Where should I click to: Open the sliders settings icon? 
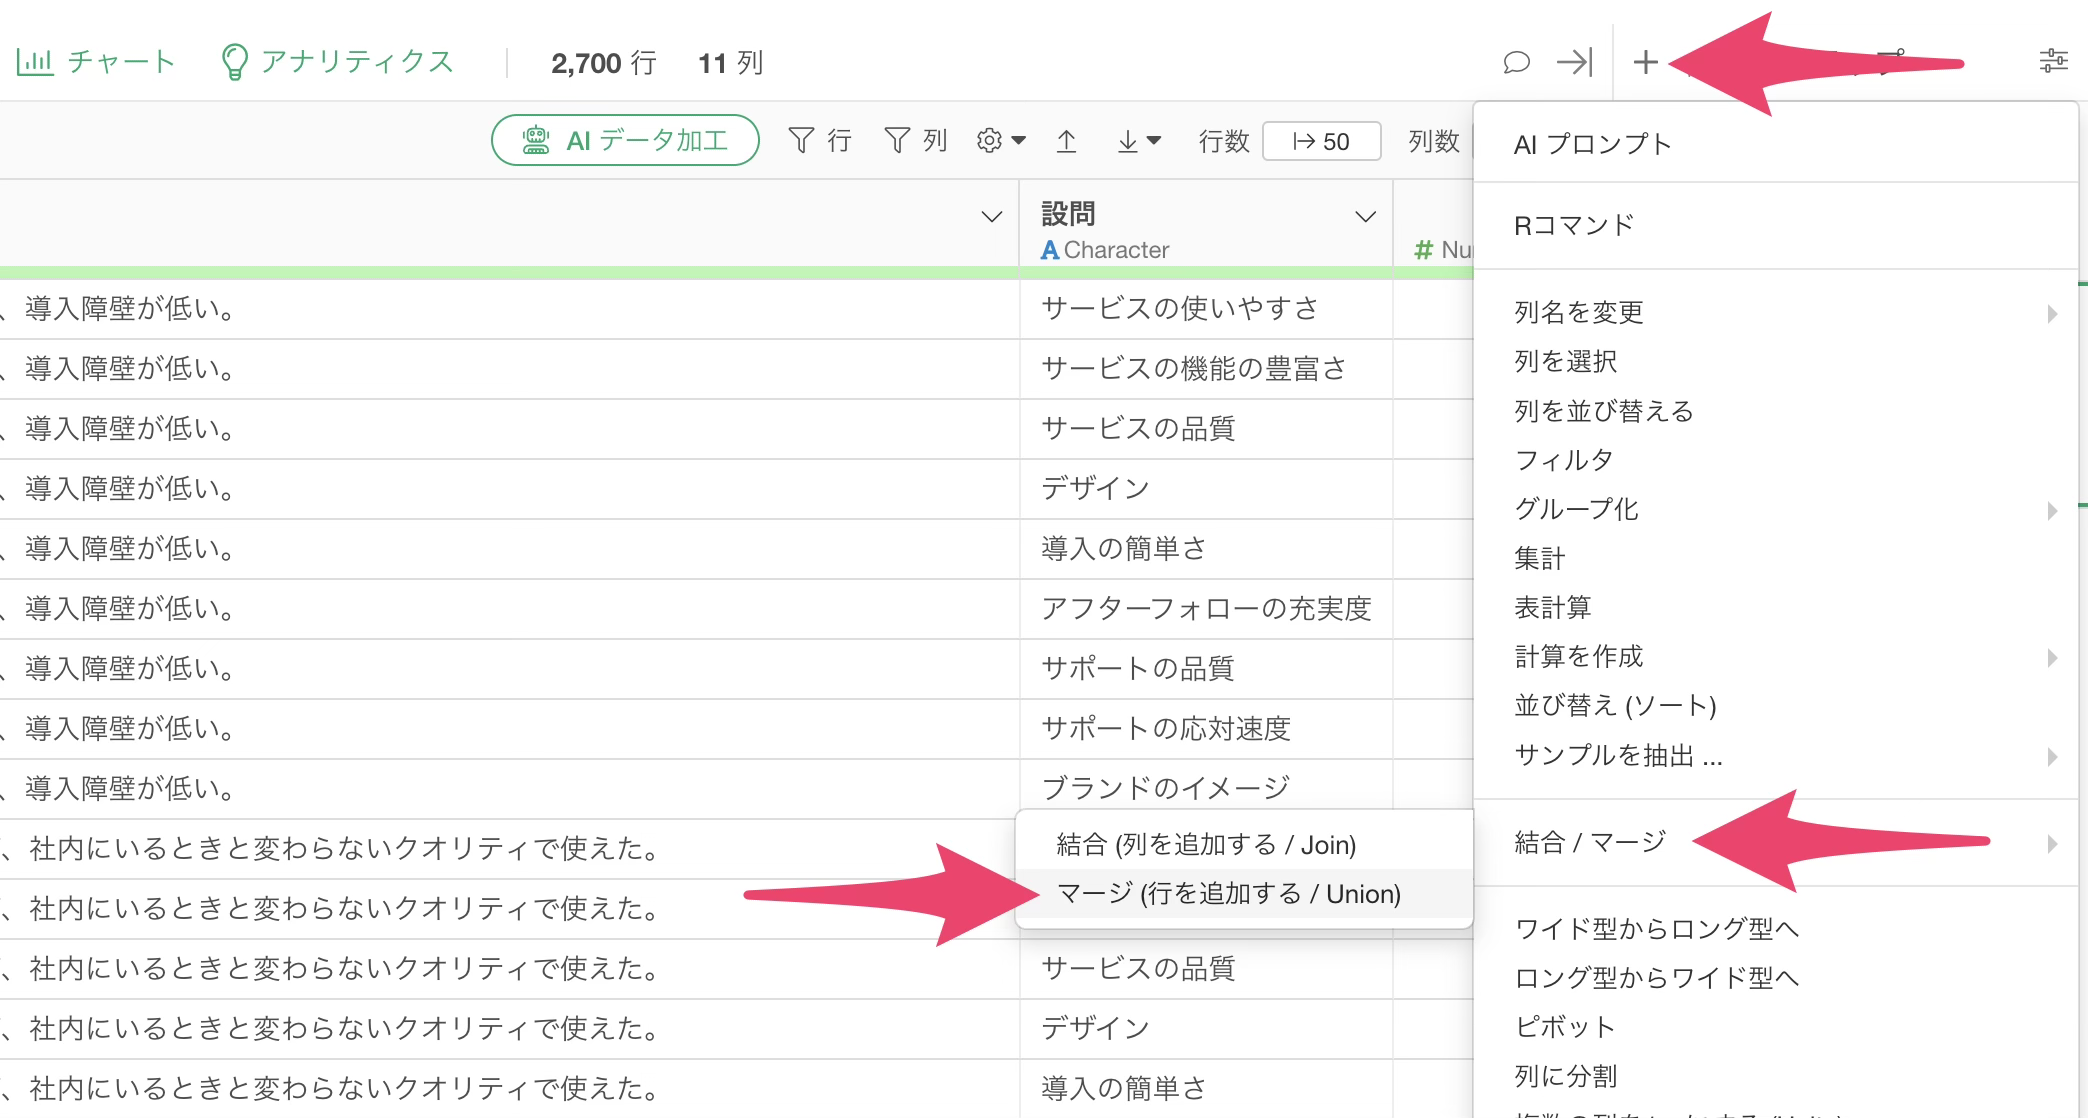[2053, 61]
